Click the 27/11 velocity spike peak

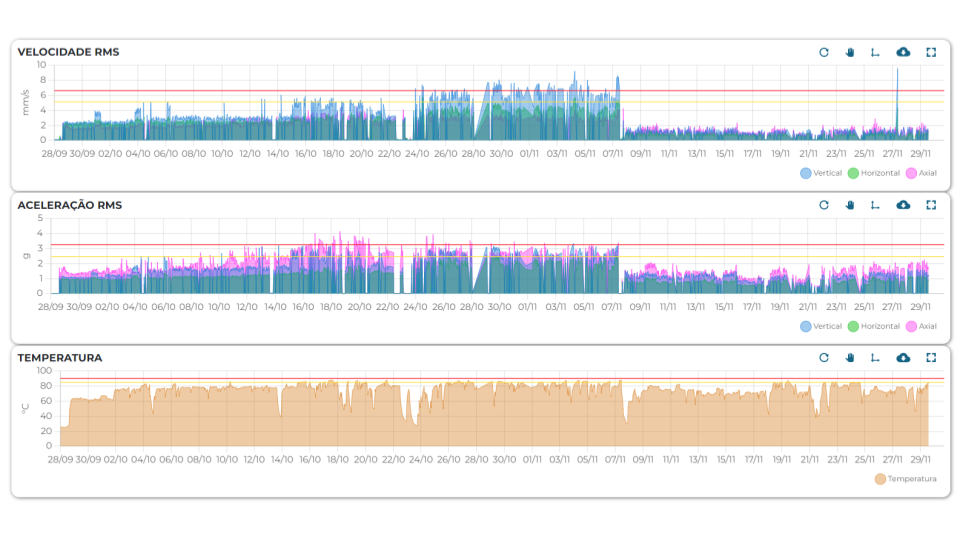click(x=898, y=70)
